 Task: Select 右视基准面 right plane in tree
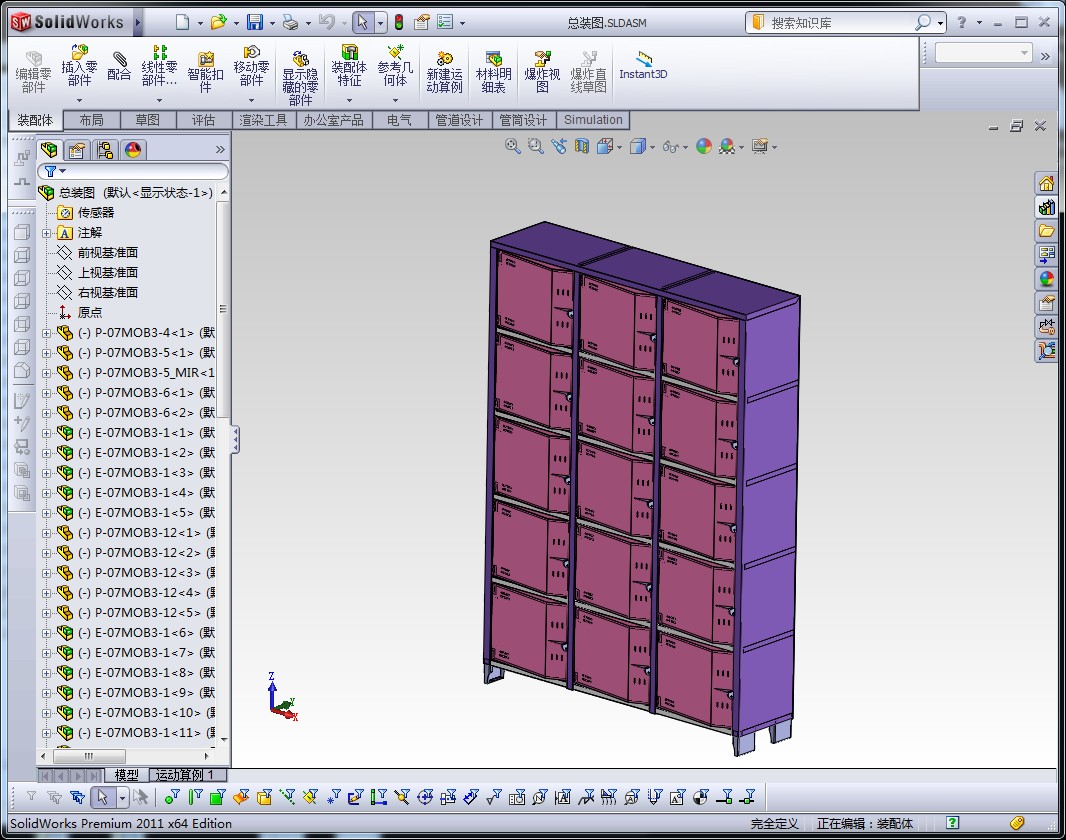[x=107, y=293]
